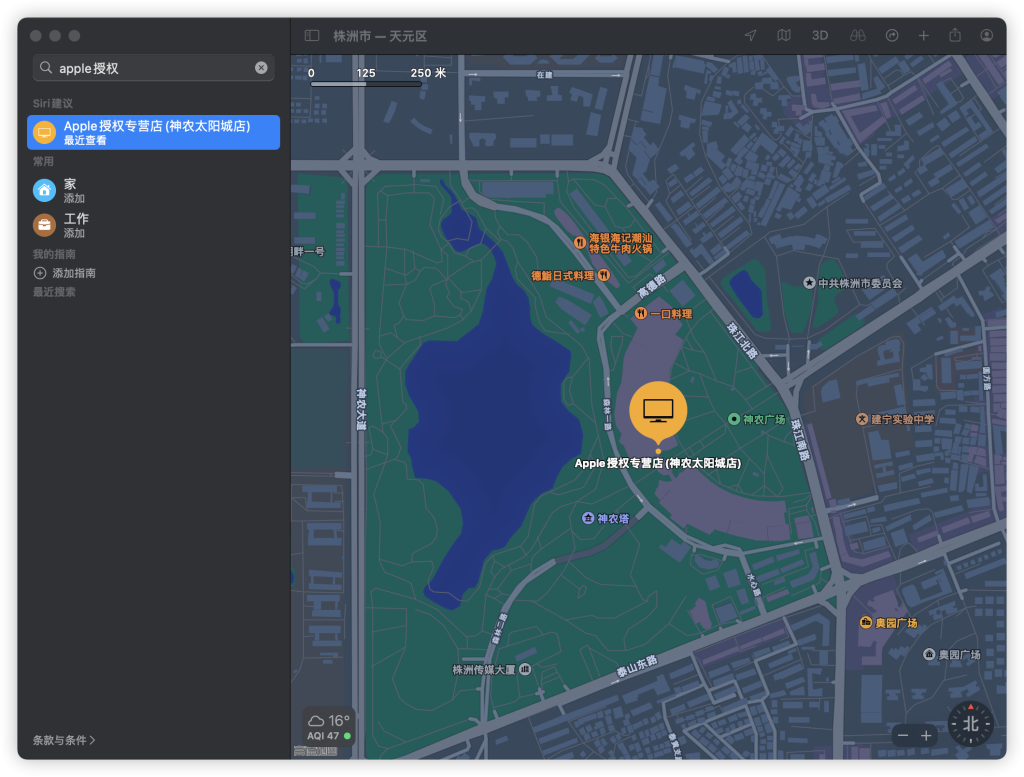Open the 条款与条件 link
This screenshot has width=1024, height=777.
[64, 741]
